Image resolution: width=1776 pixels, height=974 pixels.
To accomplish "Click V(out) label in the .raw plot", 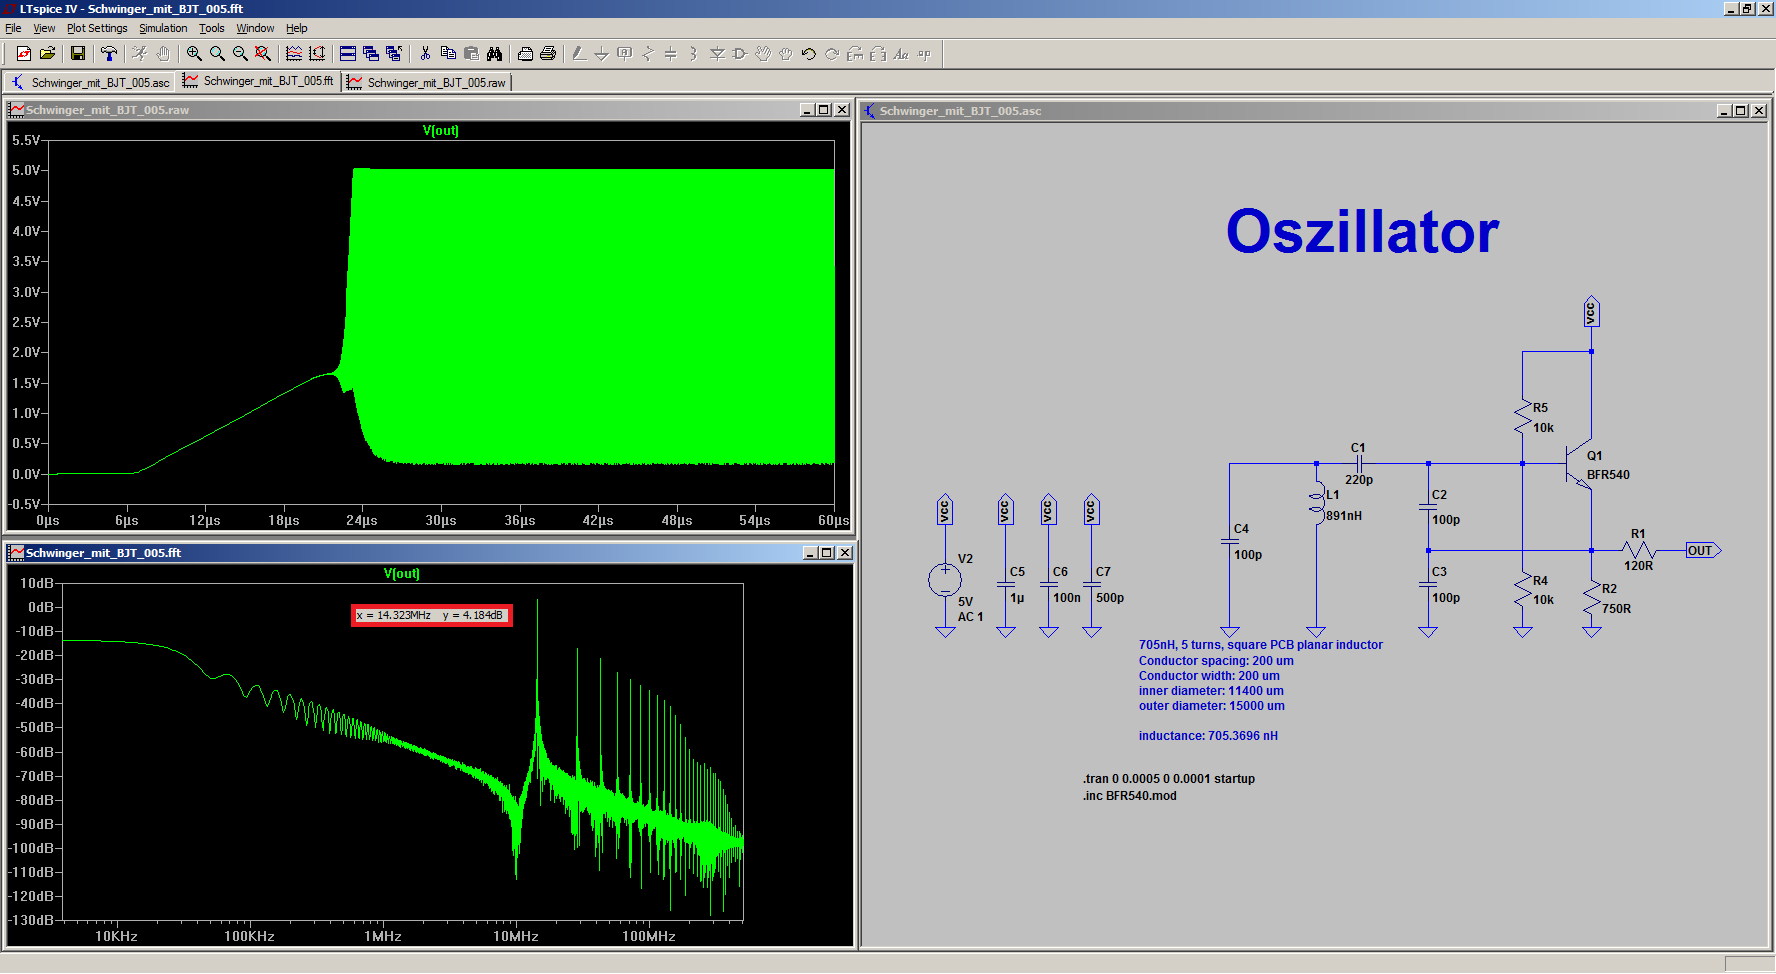I will click(440, 131).
